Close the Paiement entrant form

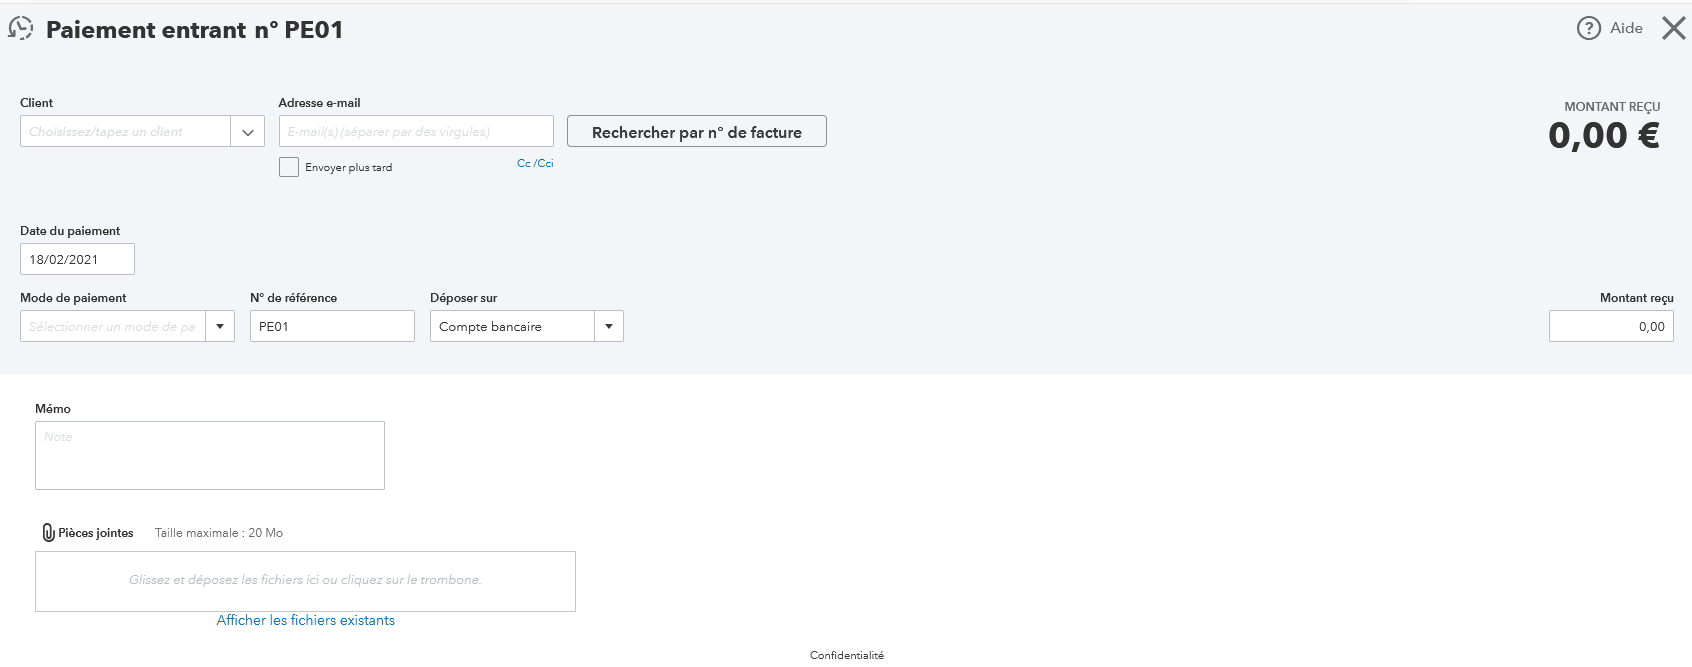coord(1673,28)
